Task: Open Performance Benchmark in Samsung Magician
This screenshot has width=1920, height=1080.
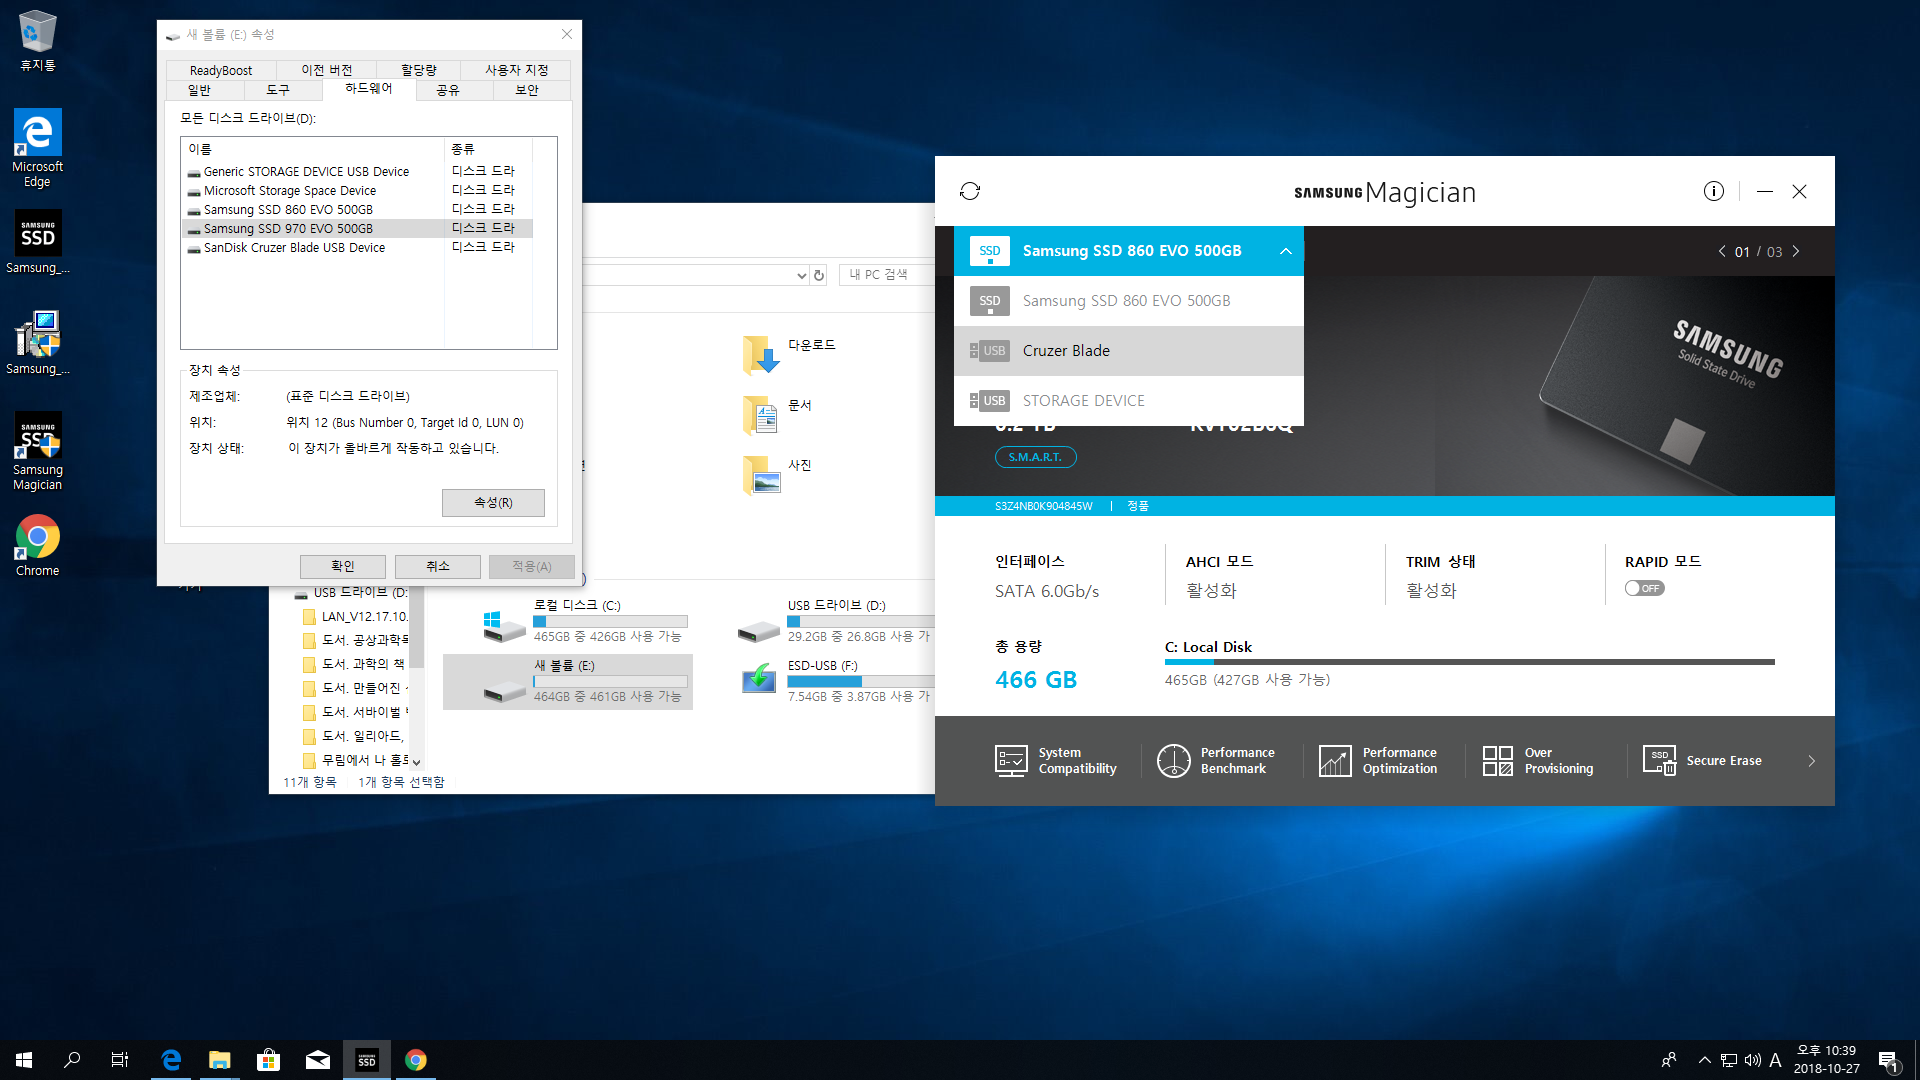Action: (1216, 761)
